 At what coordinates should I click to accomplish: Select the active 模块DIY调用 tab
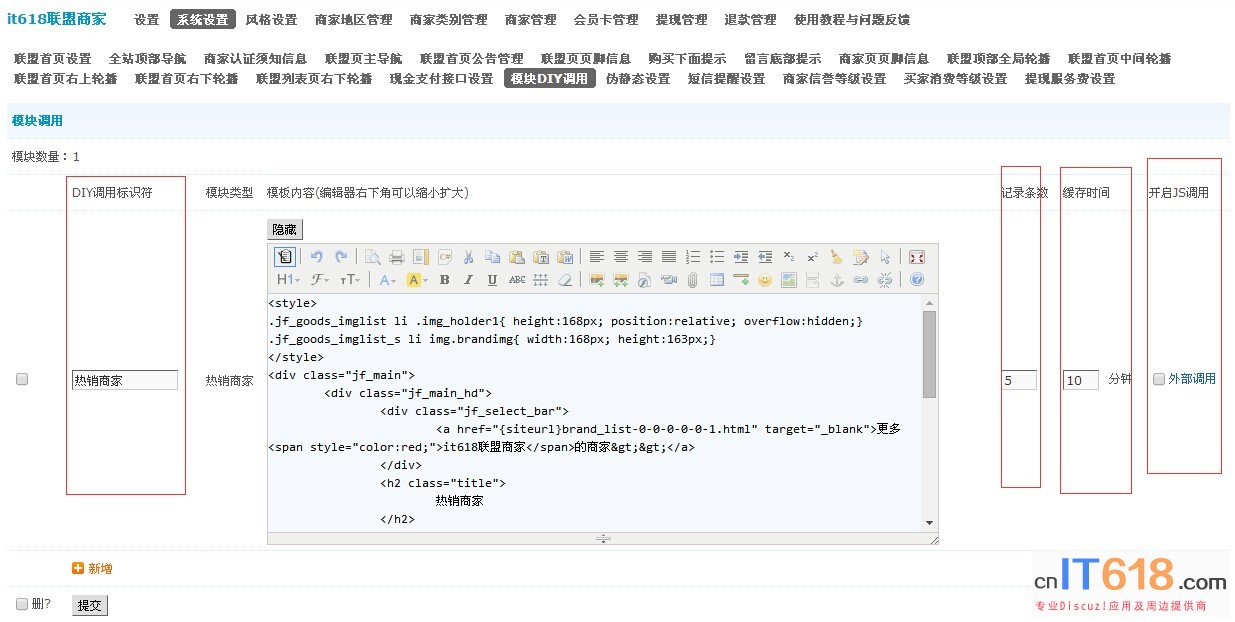click(549, 79)
